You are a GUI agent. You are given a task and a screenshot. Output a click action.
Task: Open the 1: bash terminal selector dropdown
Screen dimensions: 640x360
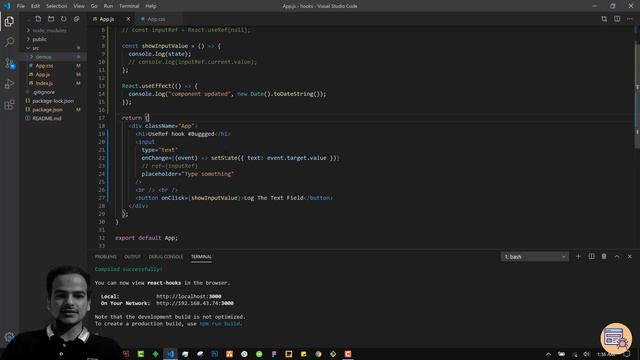535,257
